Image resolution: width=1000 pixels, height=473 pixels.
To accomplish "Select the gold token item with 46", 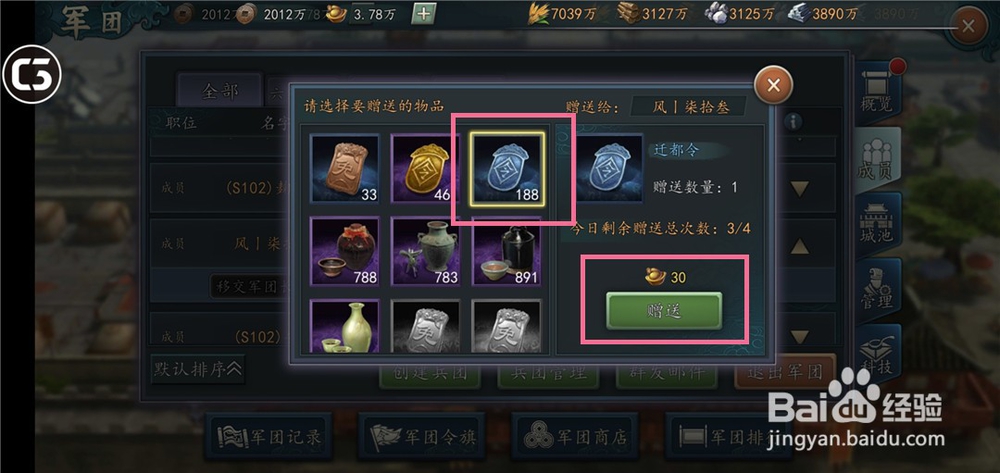I will [x=425, y=169].
